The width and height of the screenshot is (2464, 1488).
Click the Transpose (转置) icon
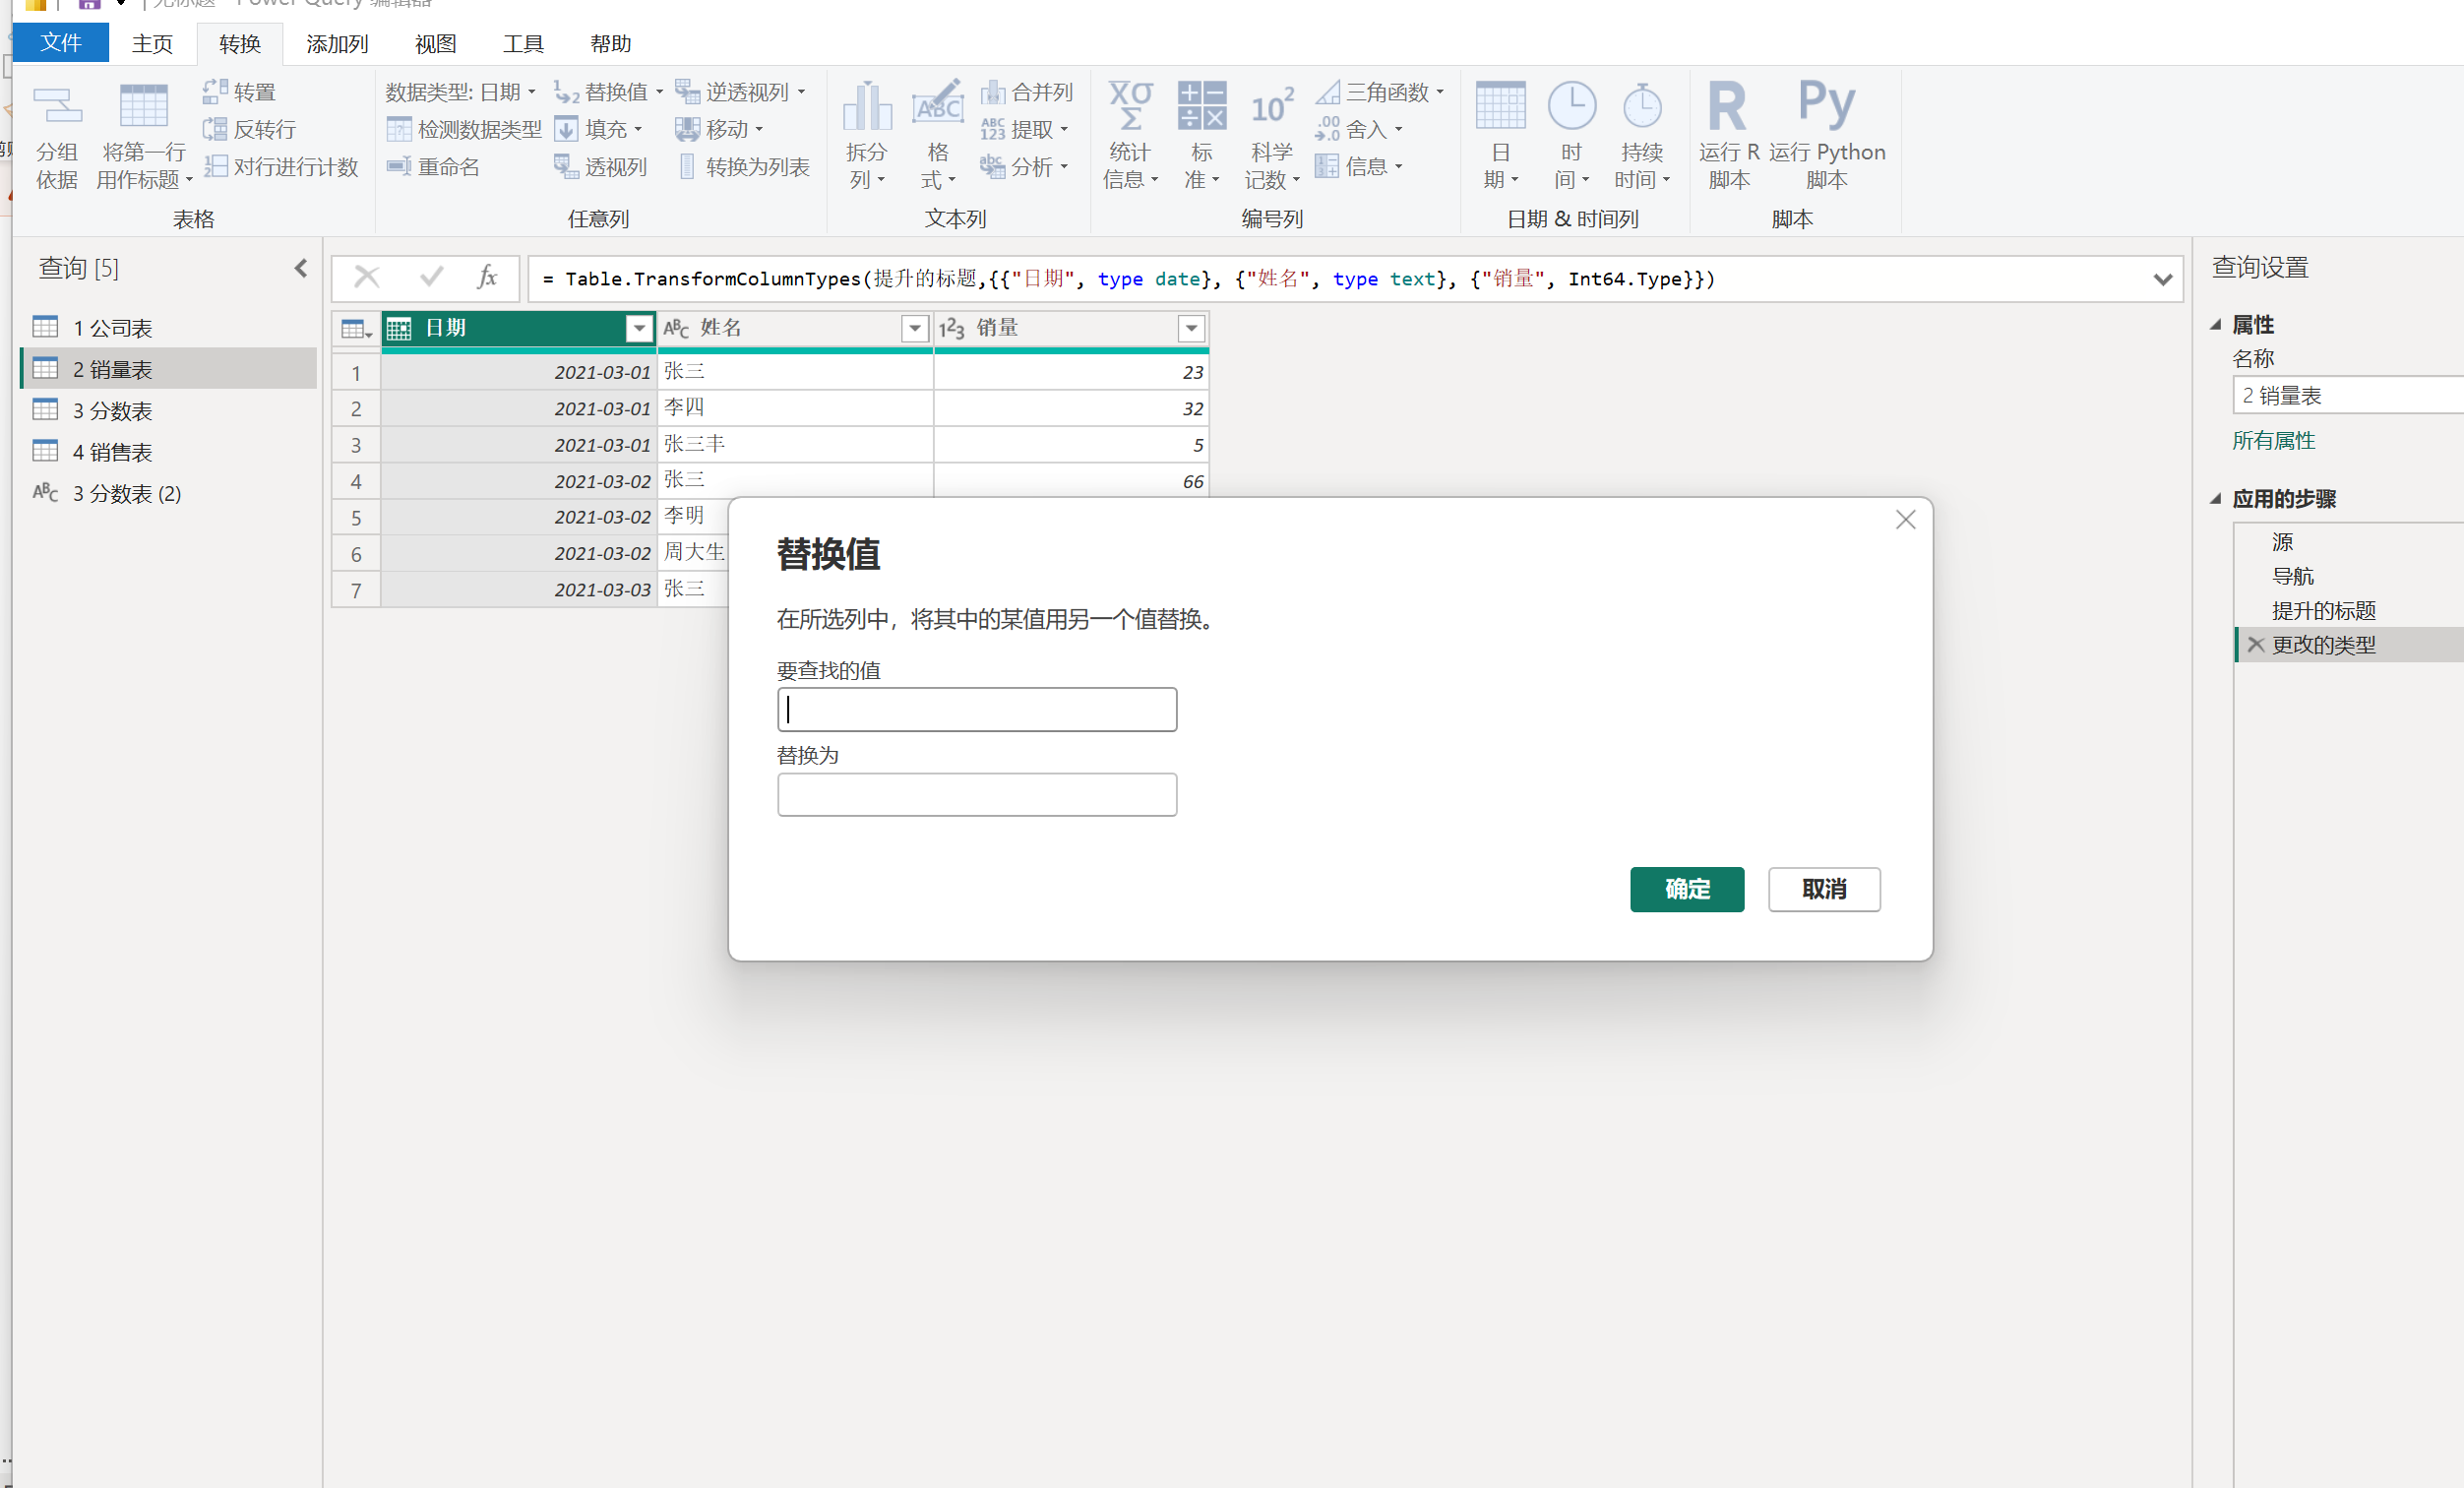[215, 92]
